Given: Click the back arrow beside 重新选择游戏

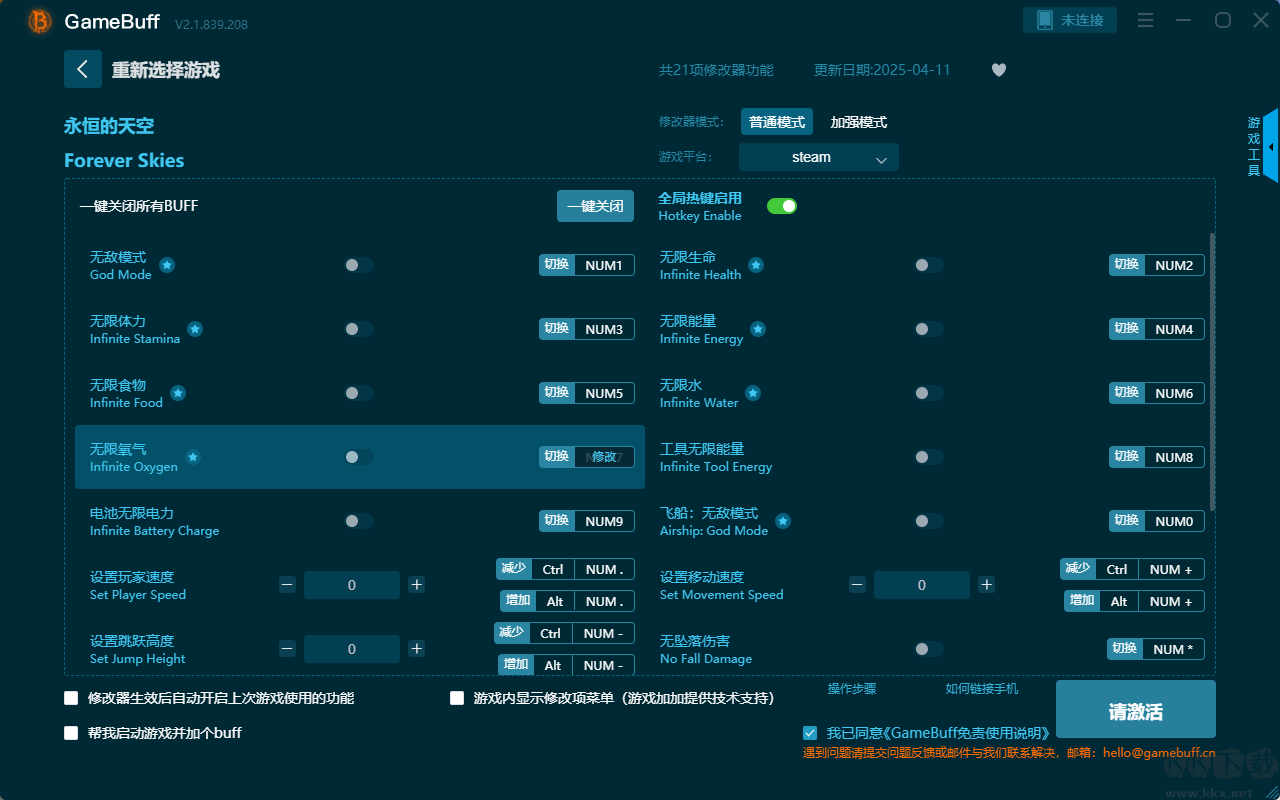Looking at the screenshot, I should tap(83, 69).
